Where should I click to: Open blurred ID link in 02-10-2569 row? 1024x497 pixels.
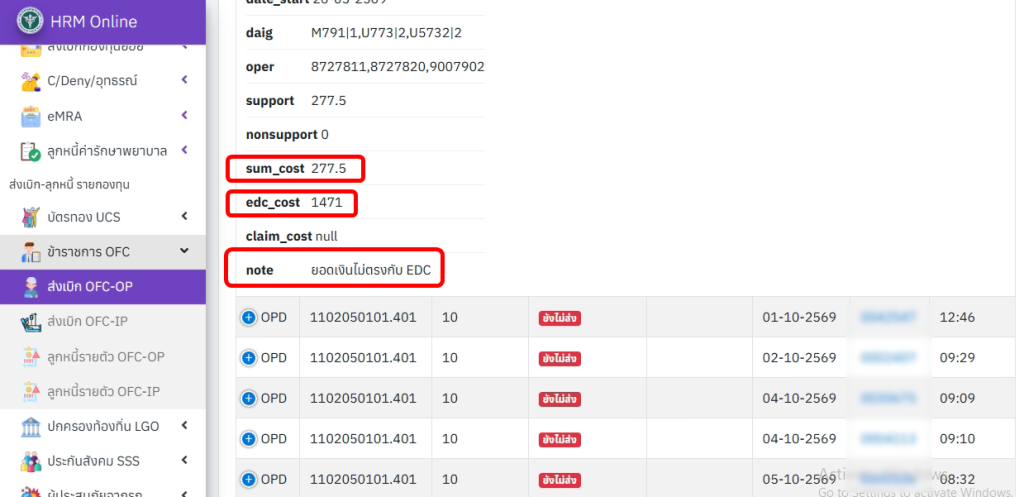[x=888, y=358]
